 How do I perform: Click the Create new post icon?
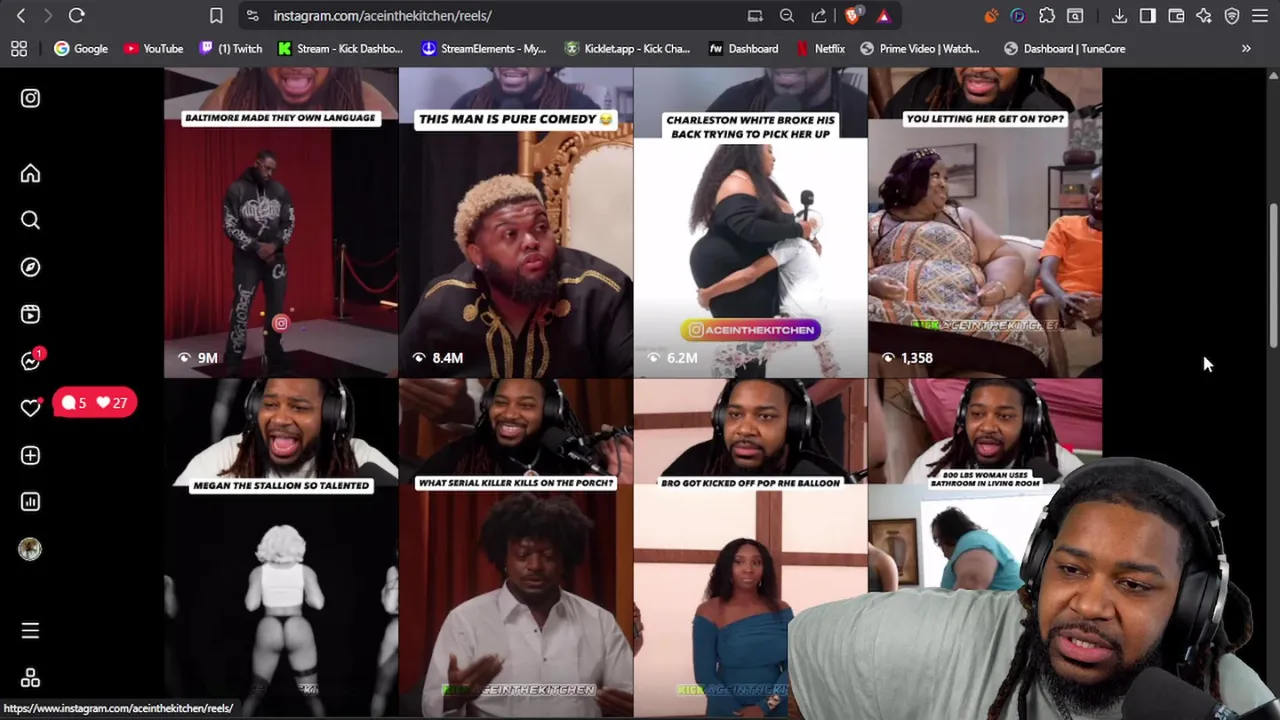coord(30,455)
